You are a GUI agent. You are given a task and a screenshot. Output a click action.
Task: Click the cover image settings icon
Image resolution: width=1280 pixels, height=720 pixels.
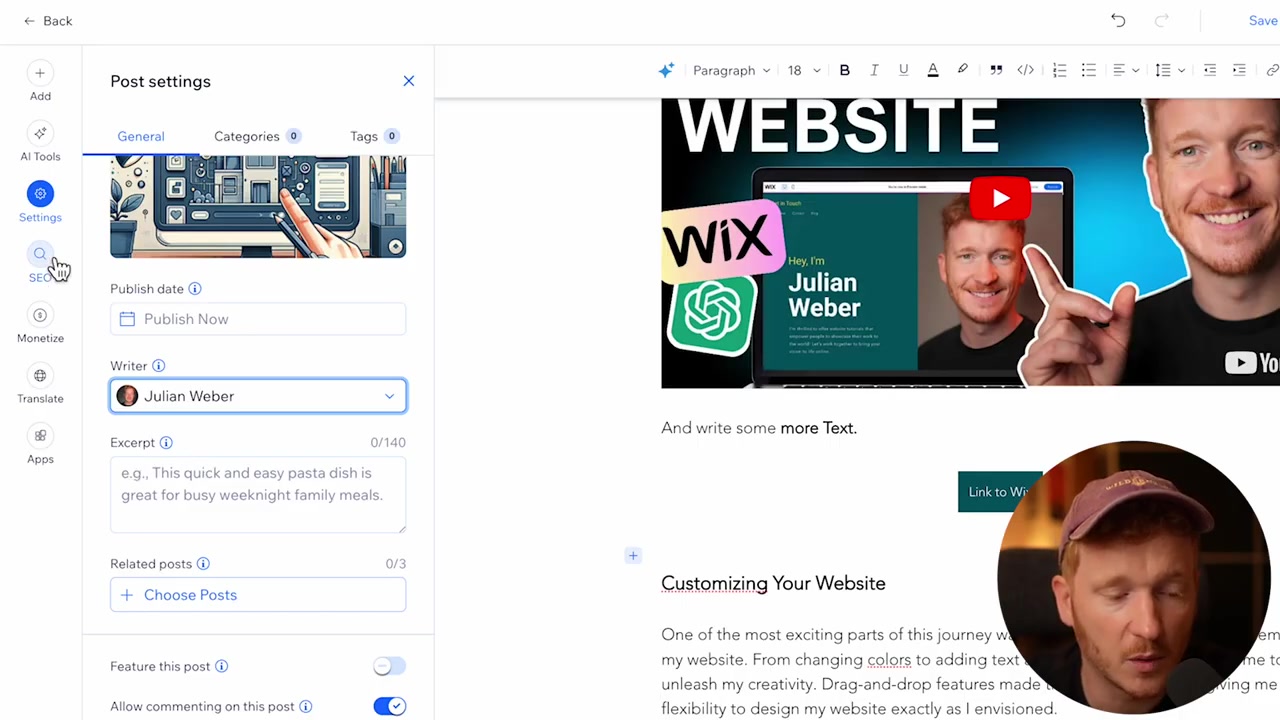click(x=395, y=246)
